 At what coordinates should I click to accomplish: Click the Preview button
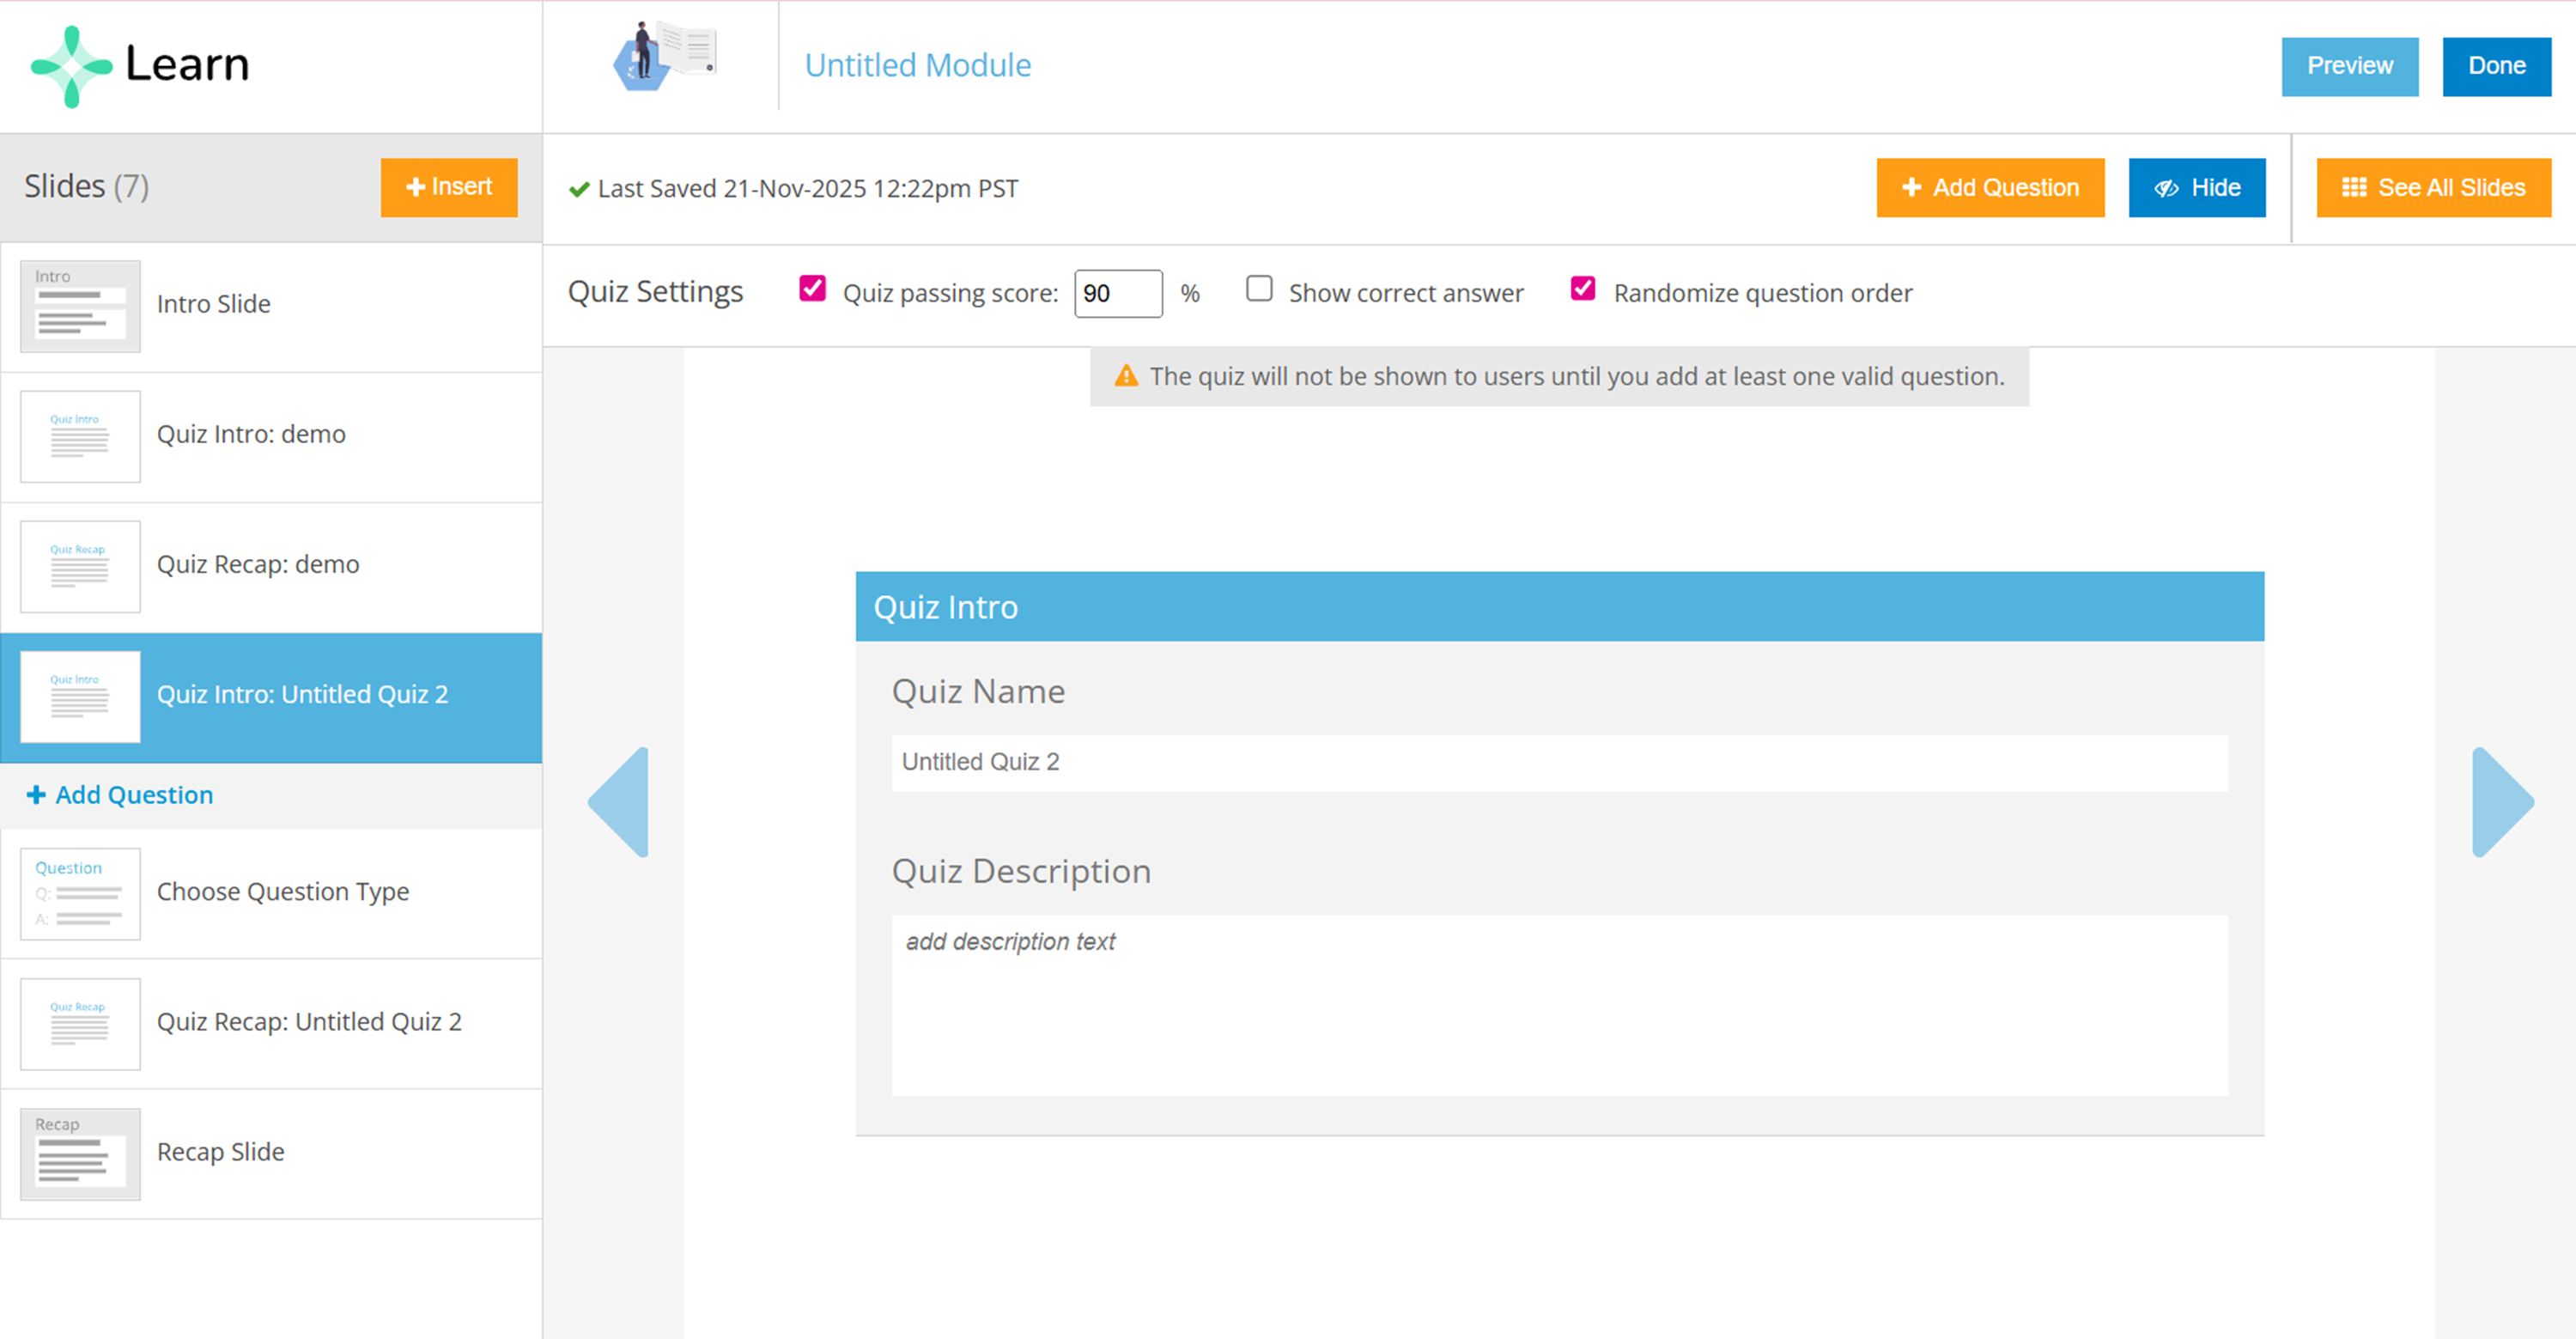tap(2349, 66)
